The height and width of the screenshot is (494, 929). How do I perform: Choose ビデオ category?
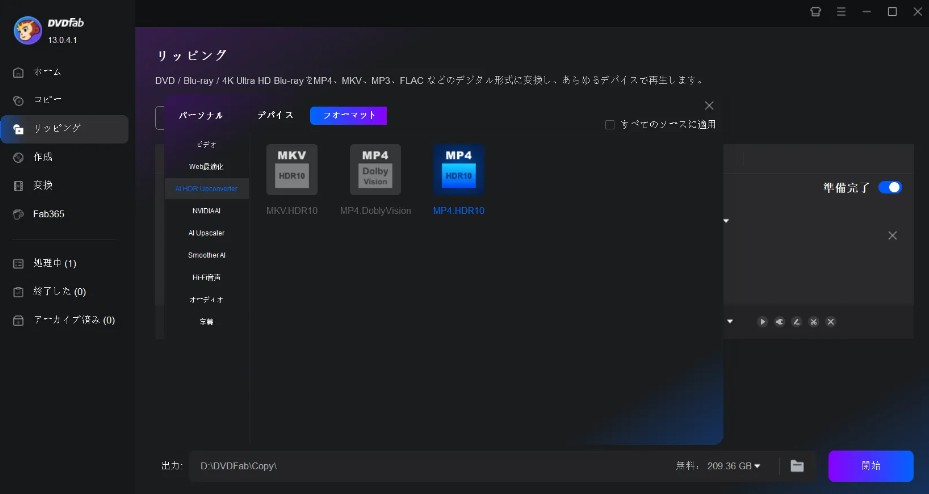(x=207, y=145)
